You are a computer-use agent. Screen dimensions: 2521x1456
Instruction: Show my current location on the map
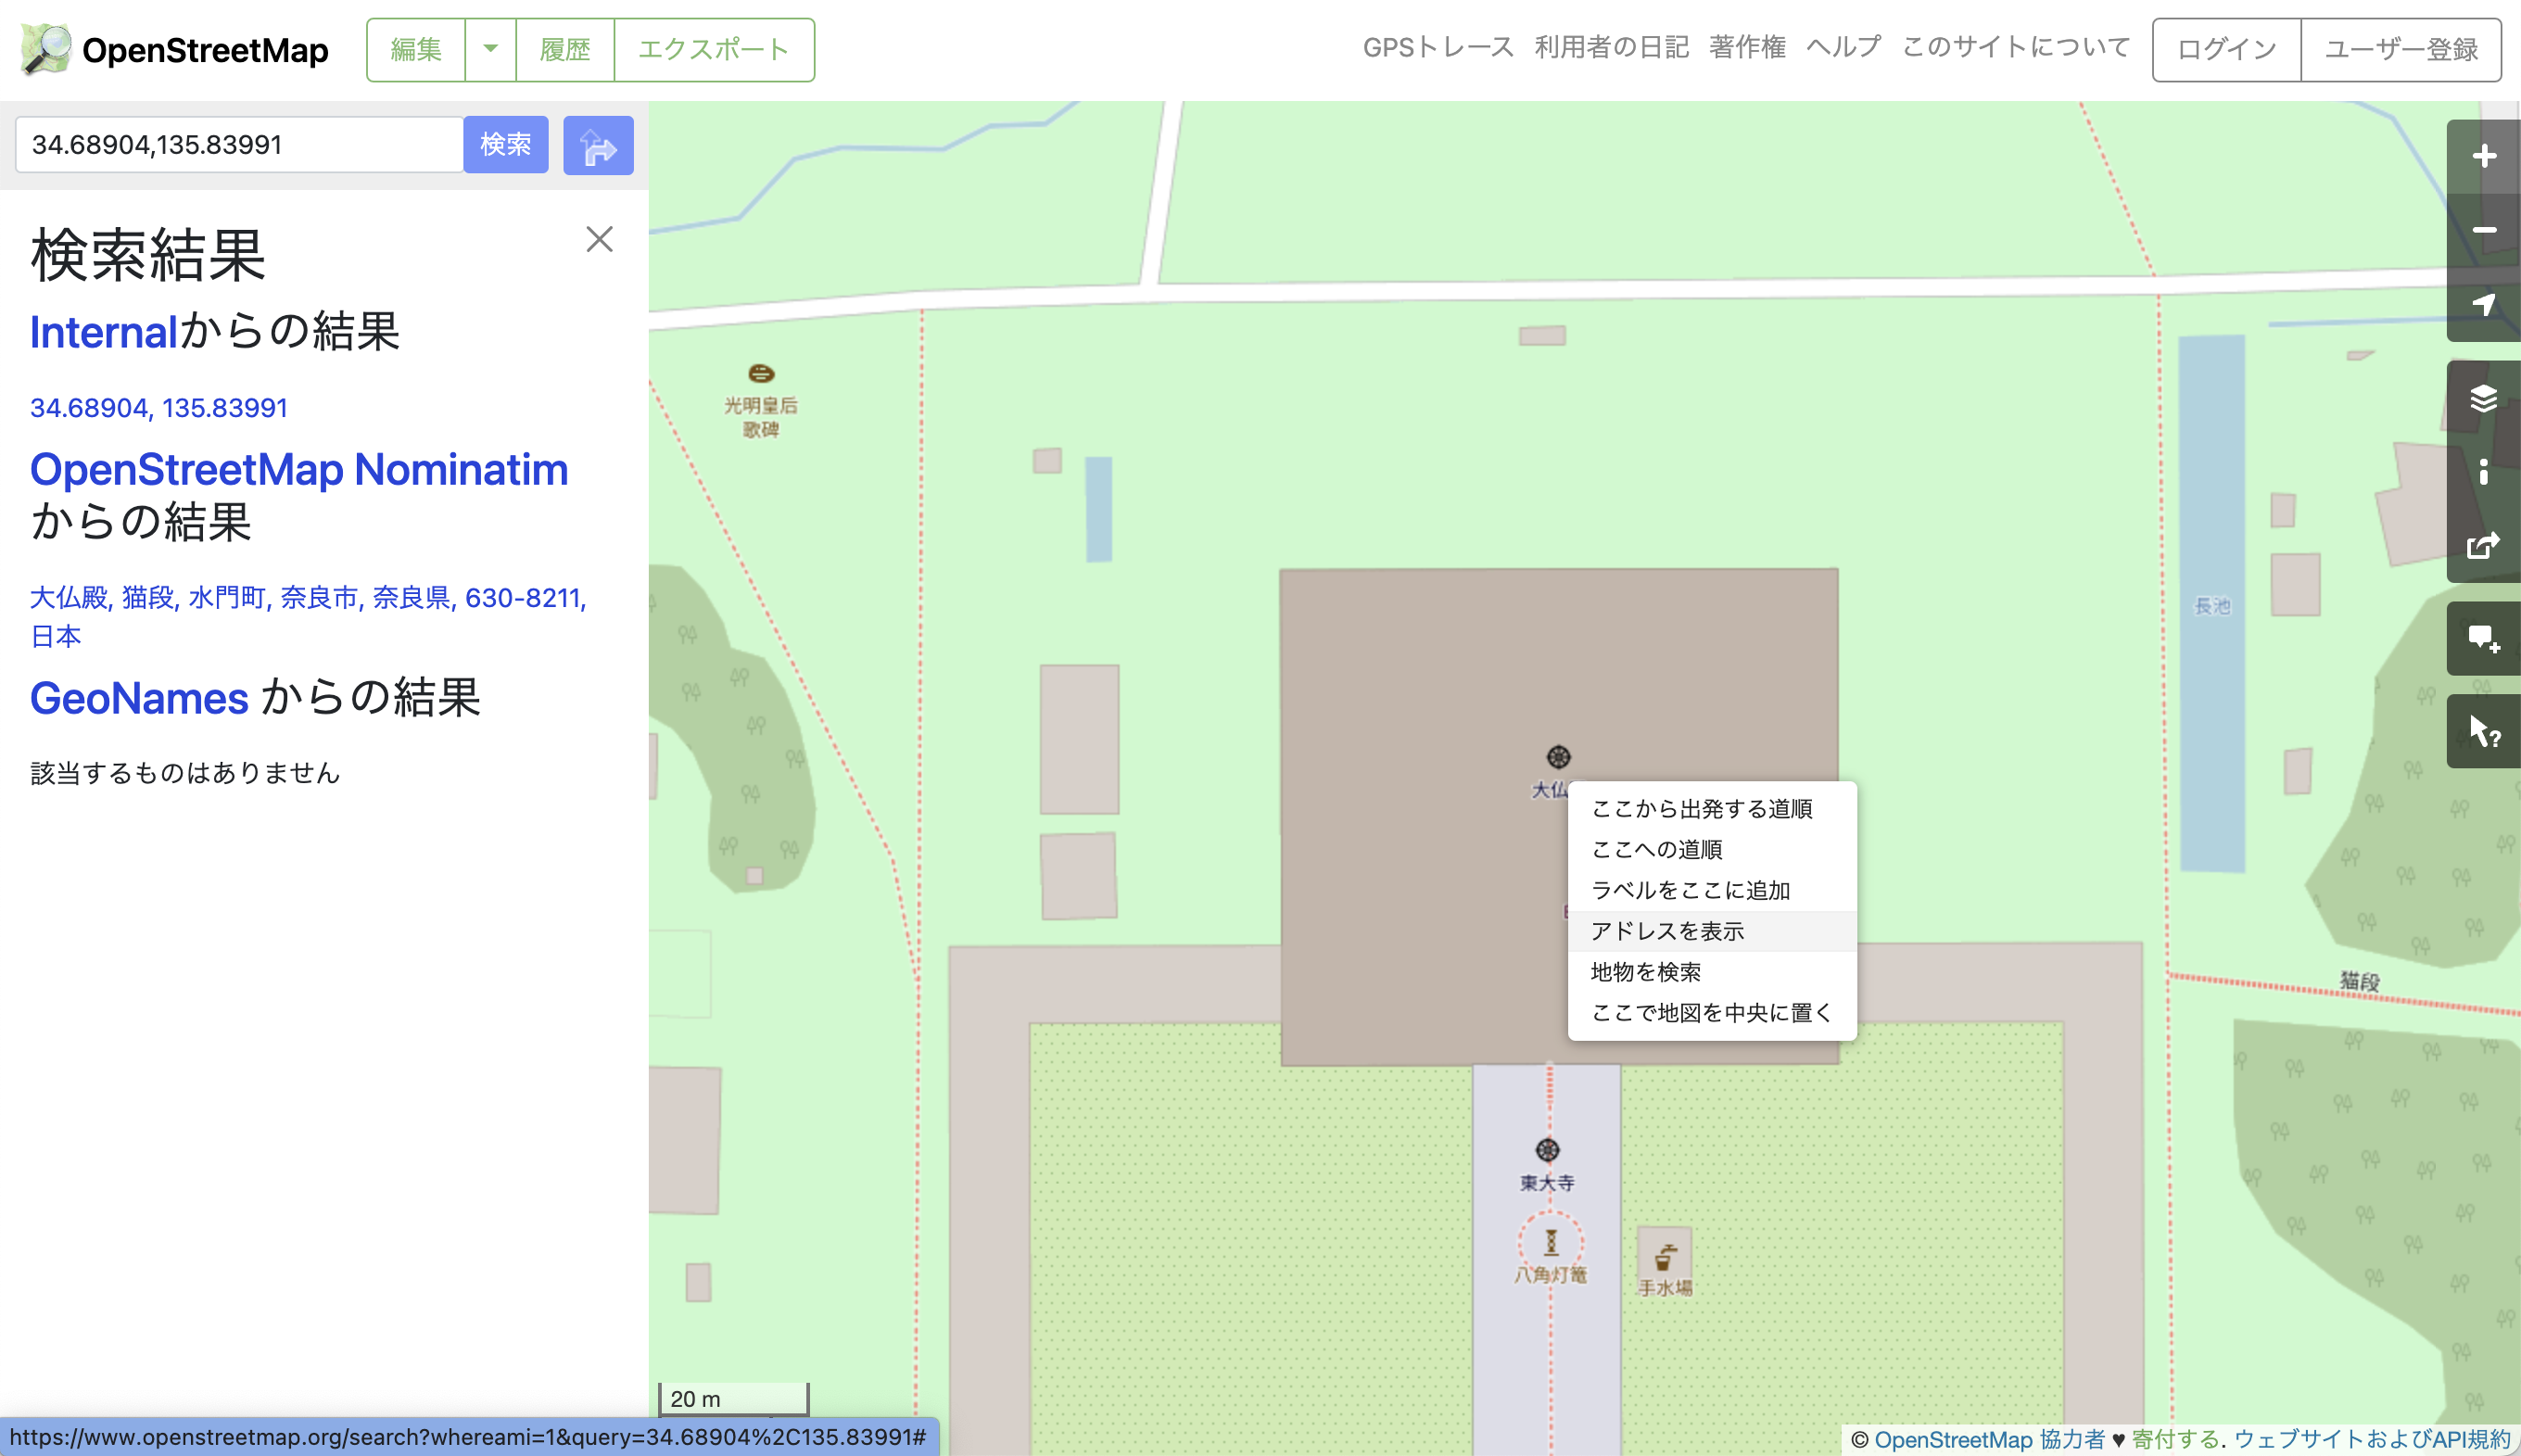pos(2486,305)
